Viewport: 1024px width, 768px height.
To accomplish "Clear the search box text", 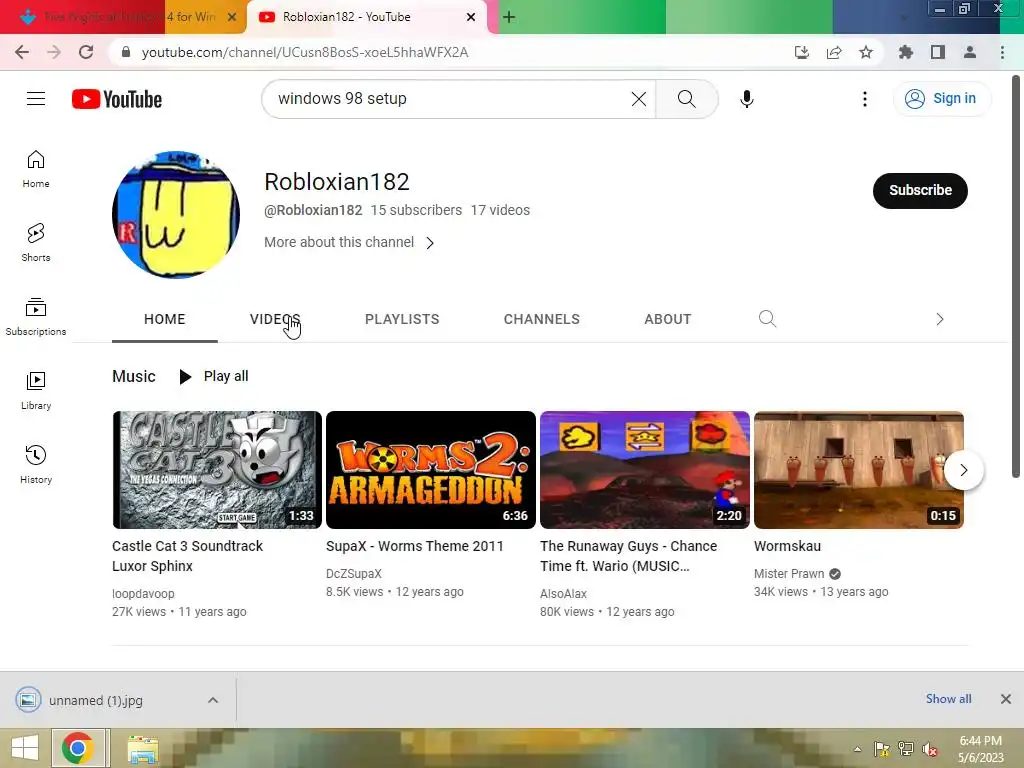I will [x=639, y=99].
